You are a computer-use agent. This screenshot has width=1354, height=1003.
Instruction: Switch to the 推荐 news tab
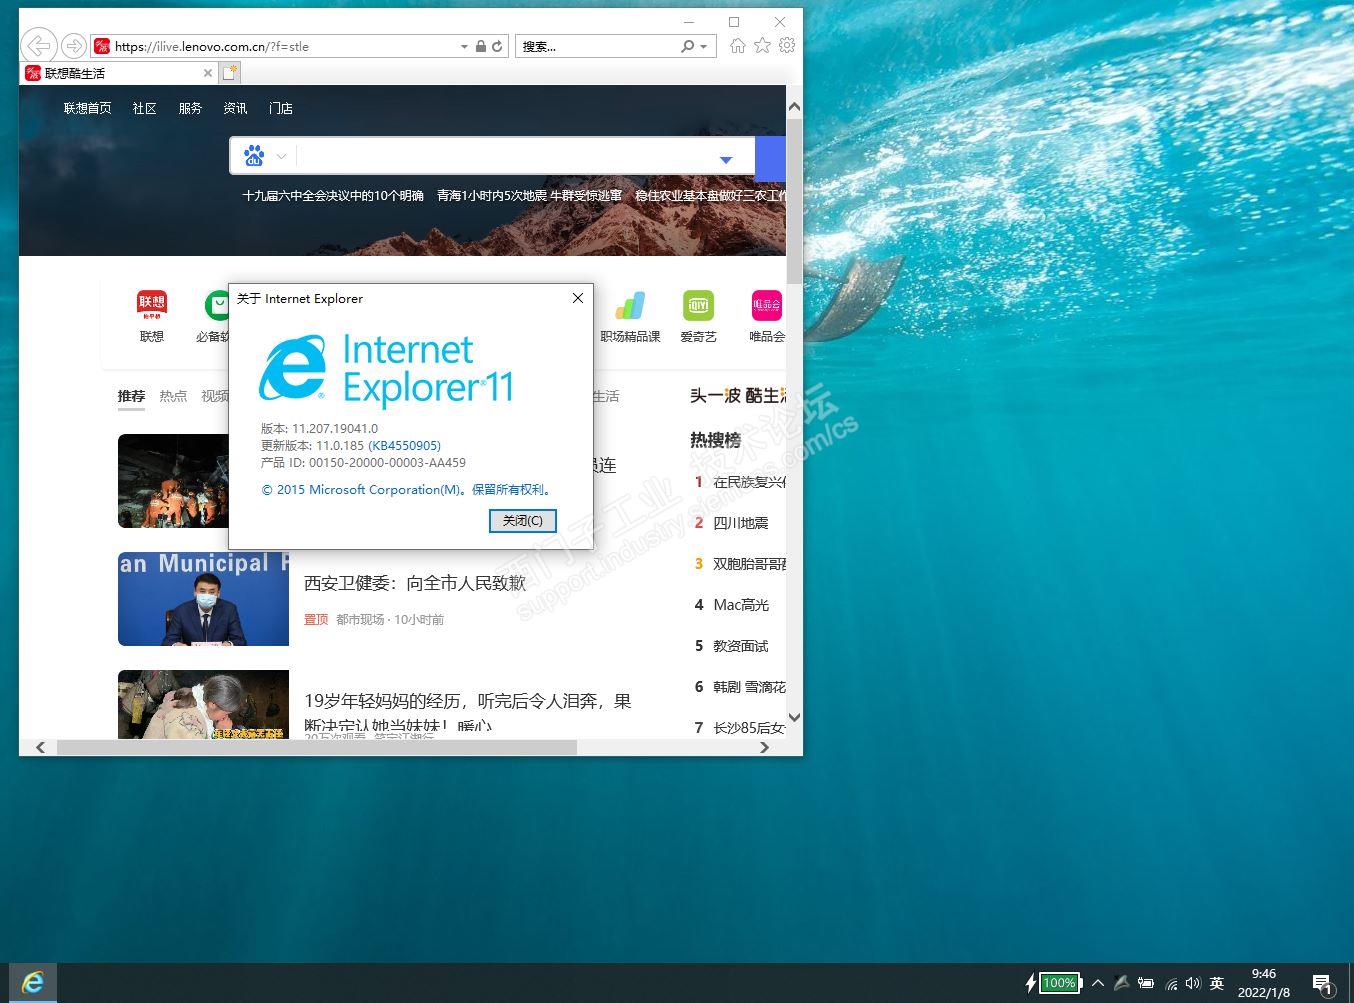(x=131, y=396)
